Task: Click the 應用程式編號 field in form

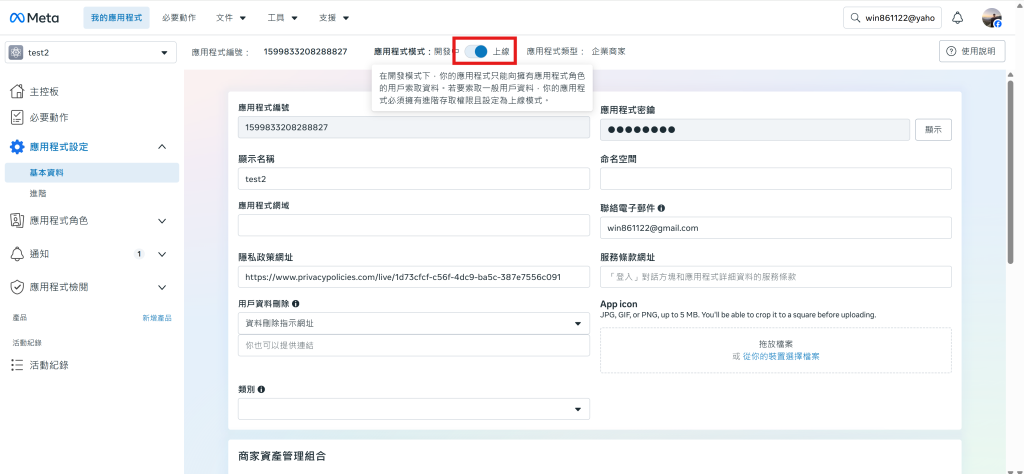Action: tap(414, 127)
